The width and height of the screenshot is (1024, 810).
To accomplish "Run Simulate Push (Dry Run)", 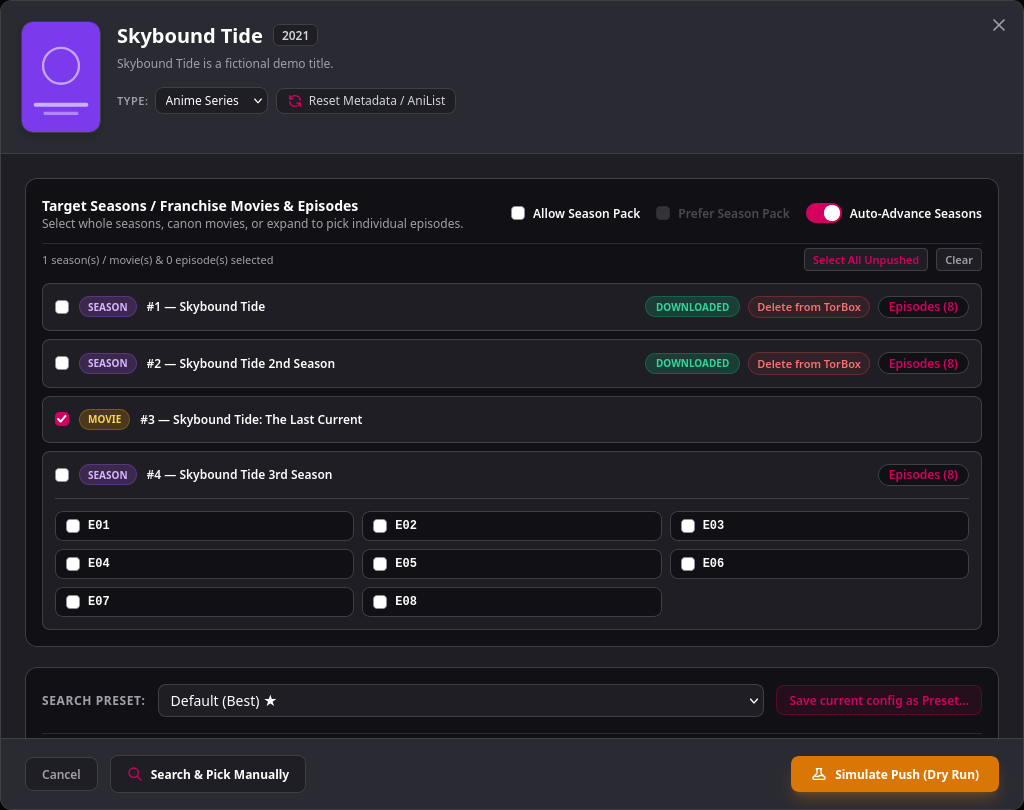I will [x=895, y=774].
